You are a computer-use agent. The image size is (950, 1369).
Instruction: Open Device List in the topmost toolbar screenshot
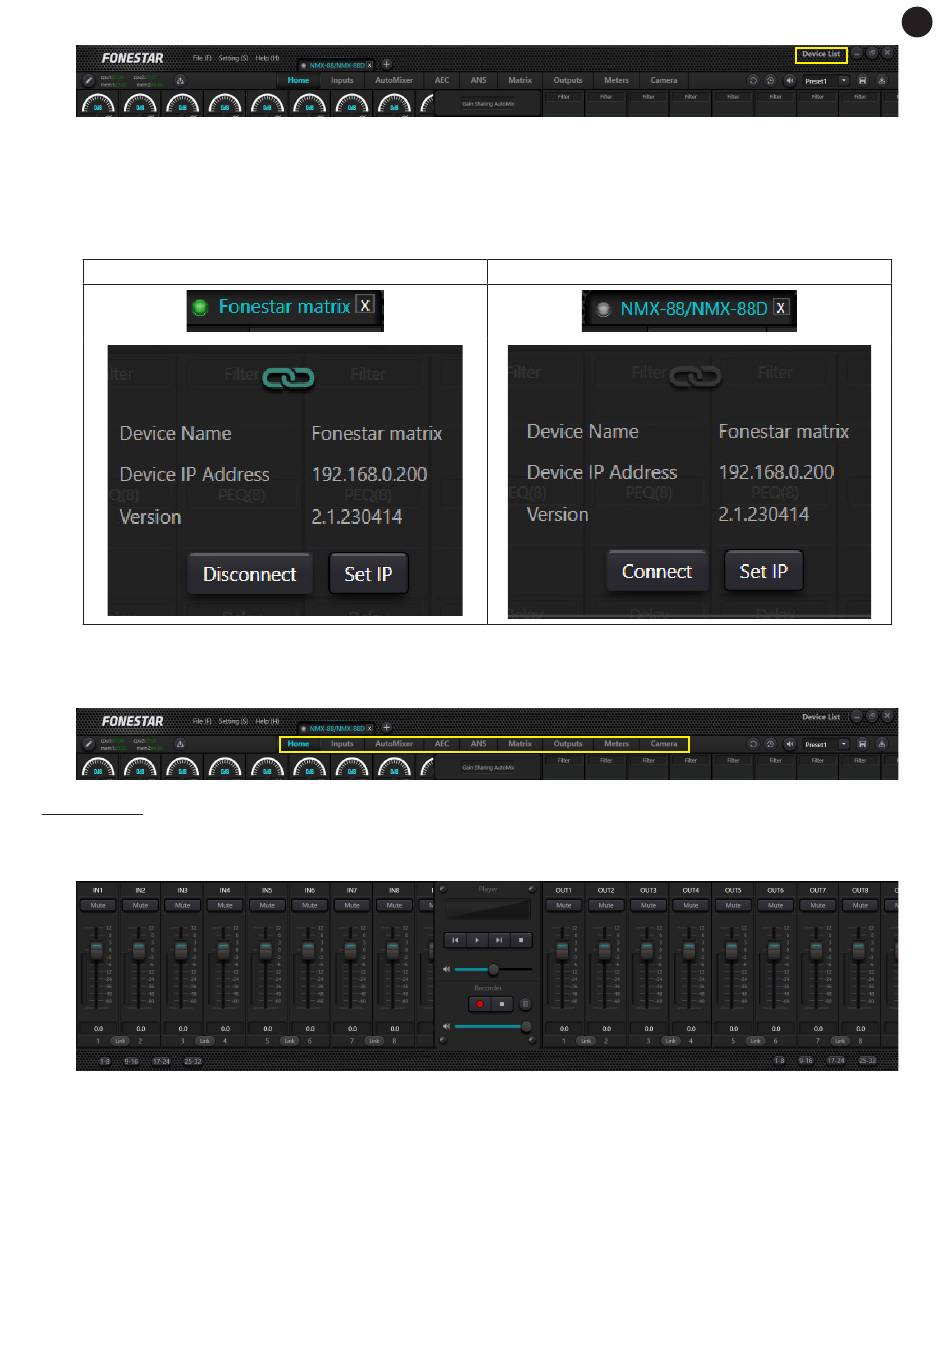821,54
